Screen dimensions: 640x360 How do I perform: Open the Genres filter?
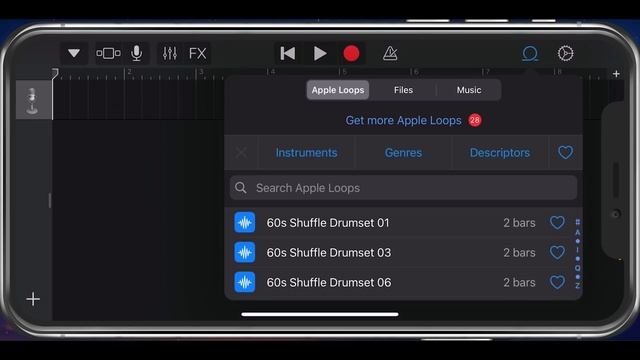click(x=403, y=153)
